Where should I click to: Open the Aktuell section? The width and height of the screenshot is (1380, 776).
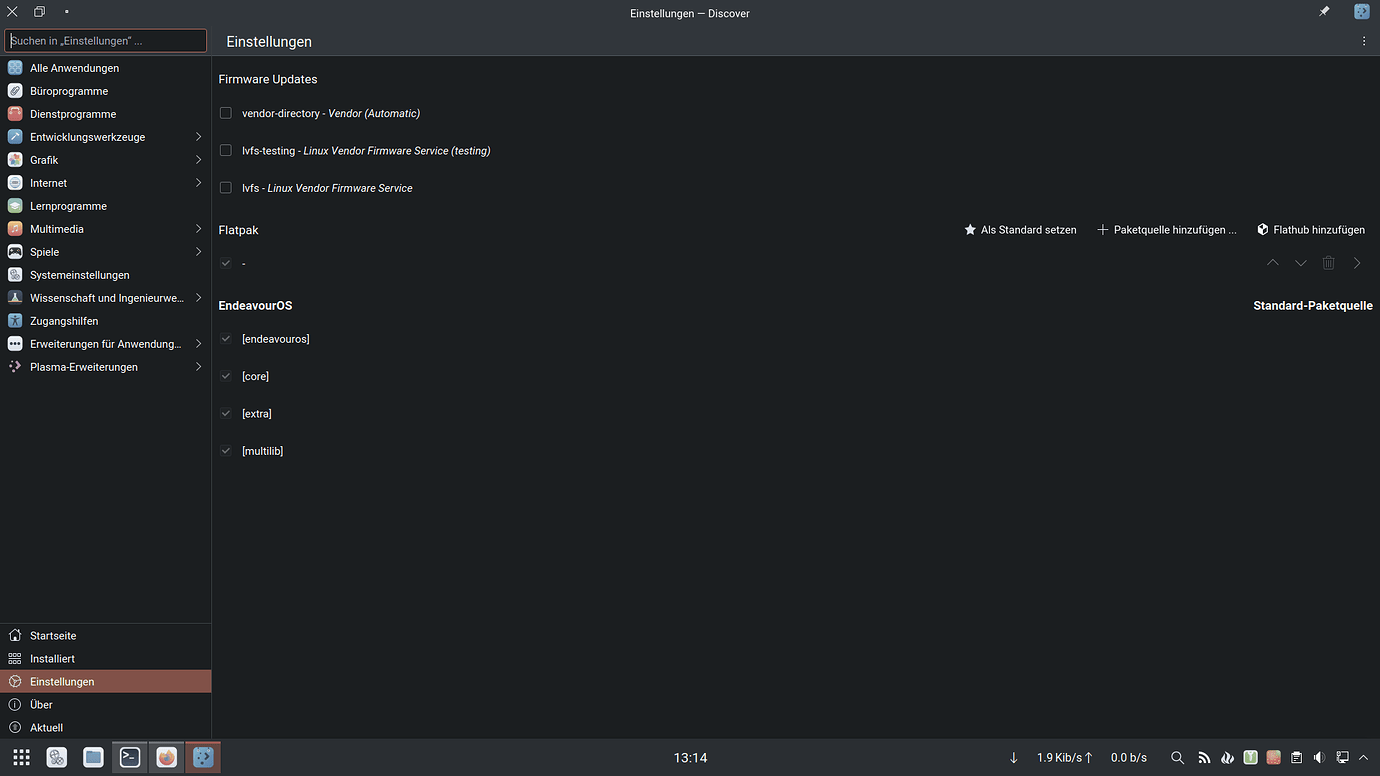[45, 727]
